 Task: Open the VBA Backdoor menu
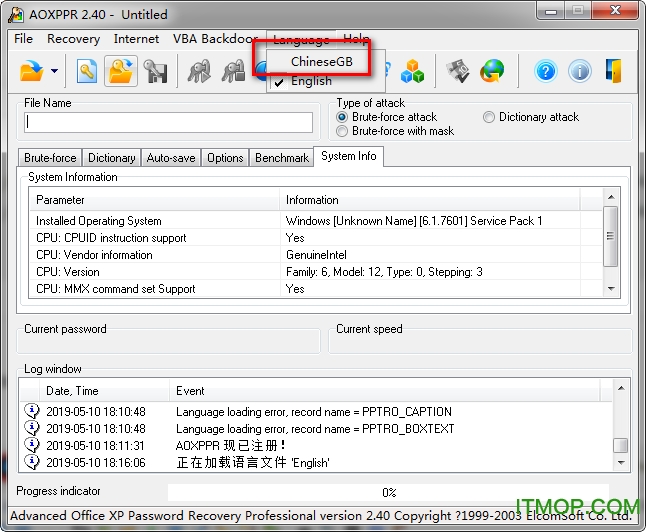click(x=213, y=39)
